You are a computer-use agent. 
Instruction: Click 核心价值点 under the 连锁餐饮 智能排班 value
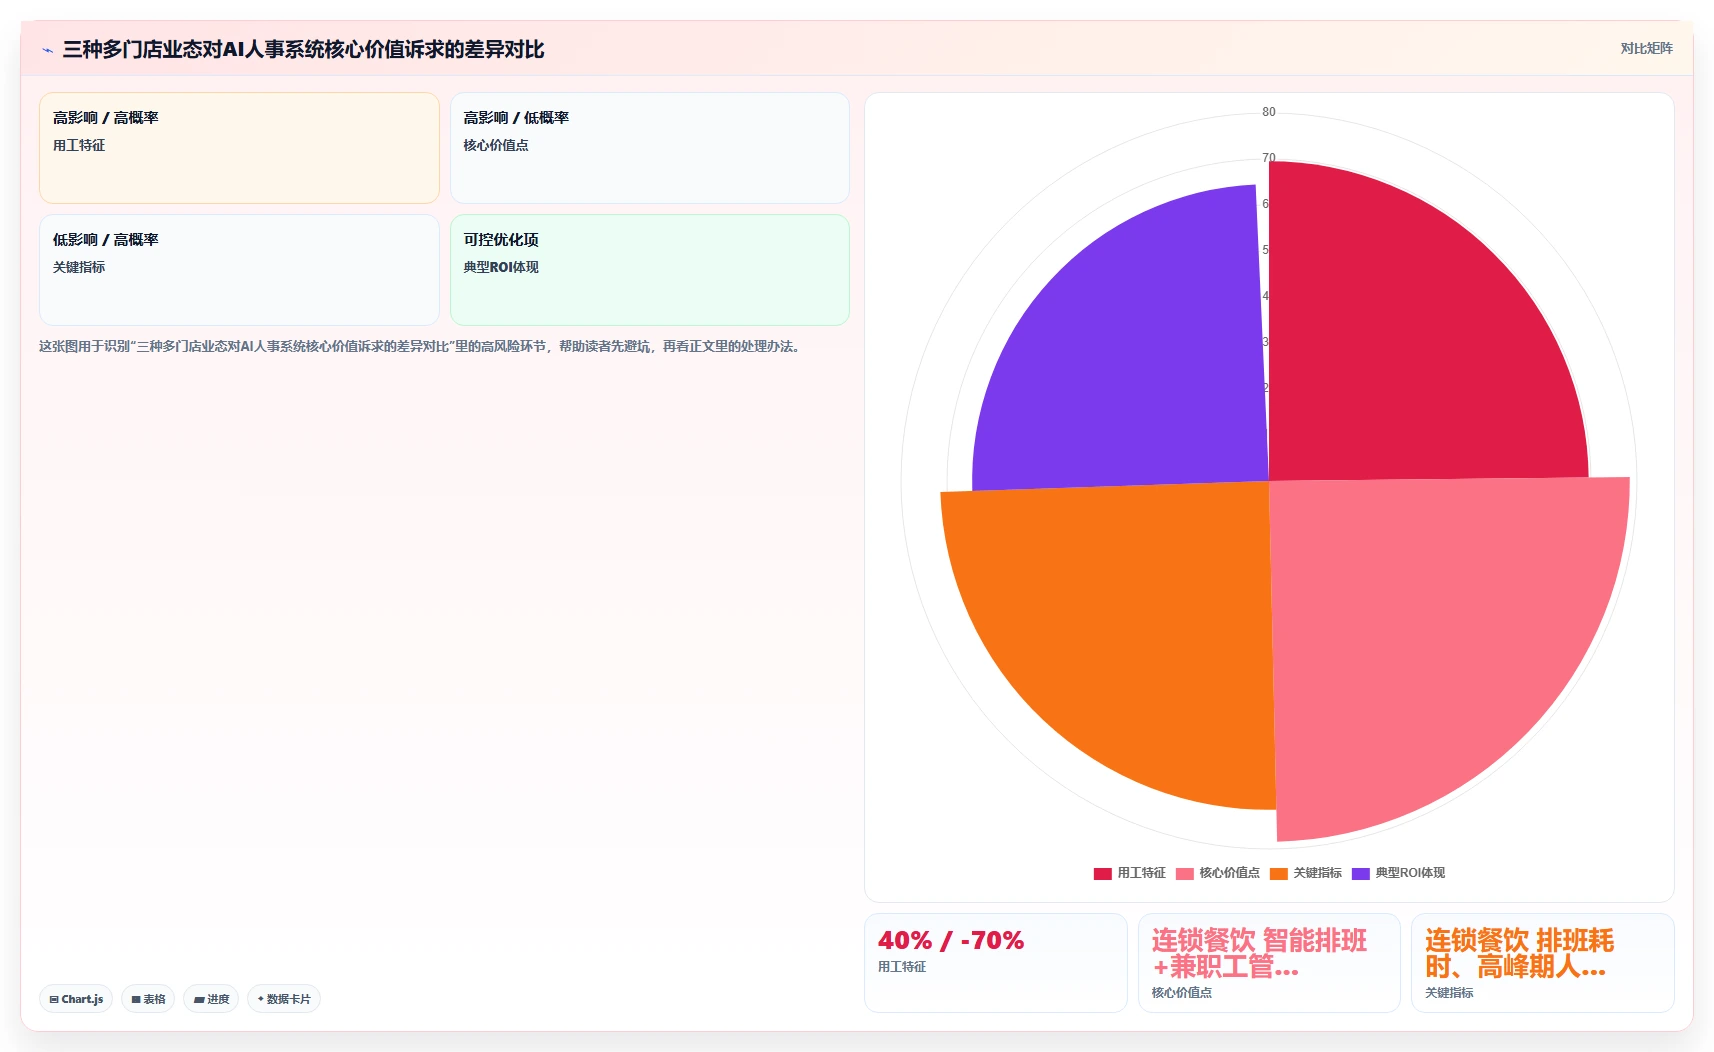(x=1181, y=993)
